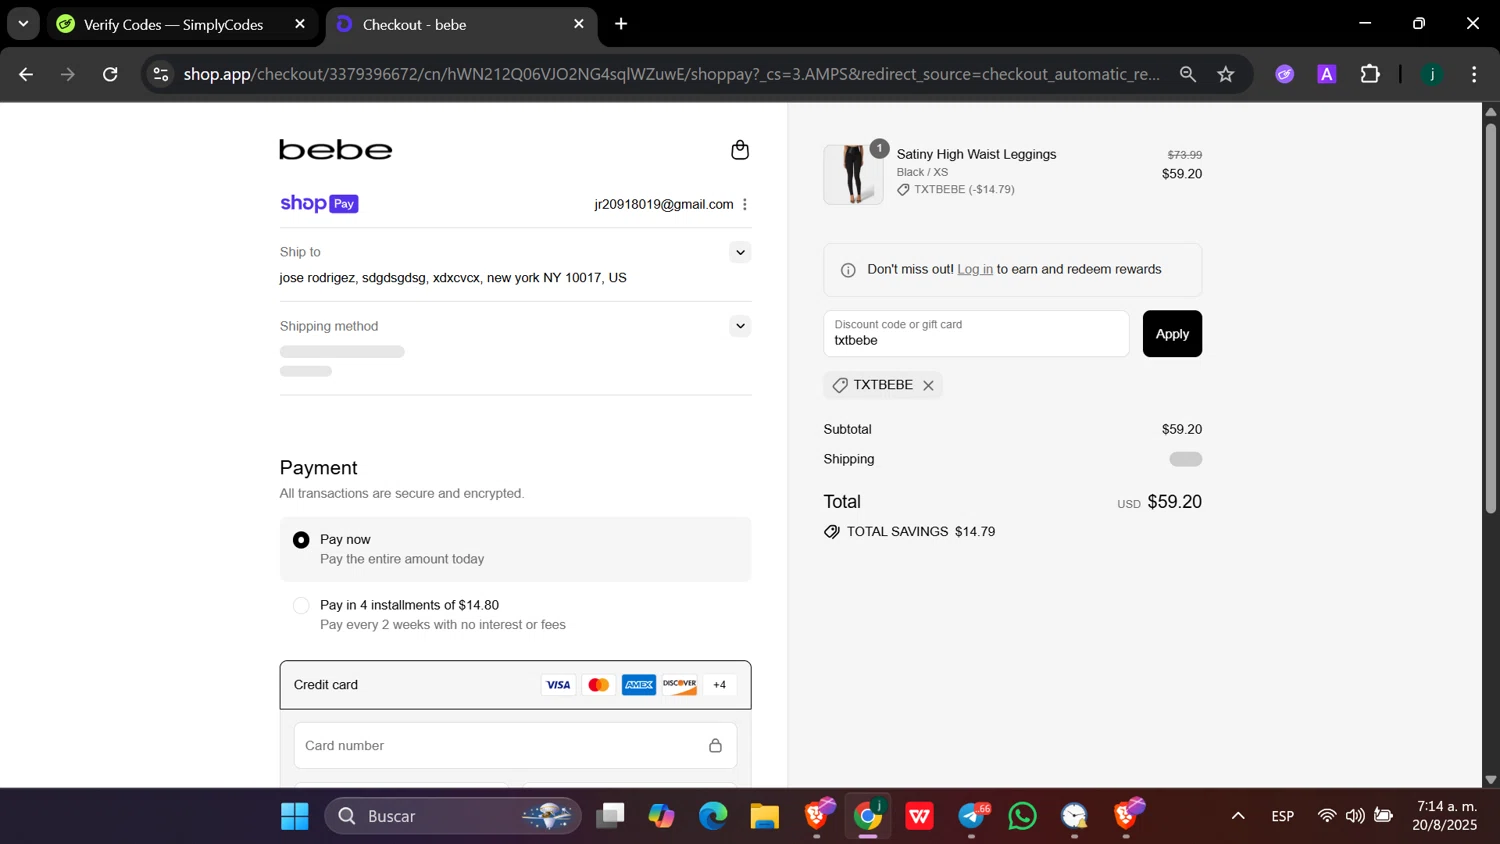Close the Verify Codes tab
The height and width of the screenshot is (844, 1500).
(300, 24)
